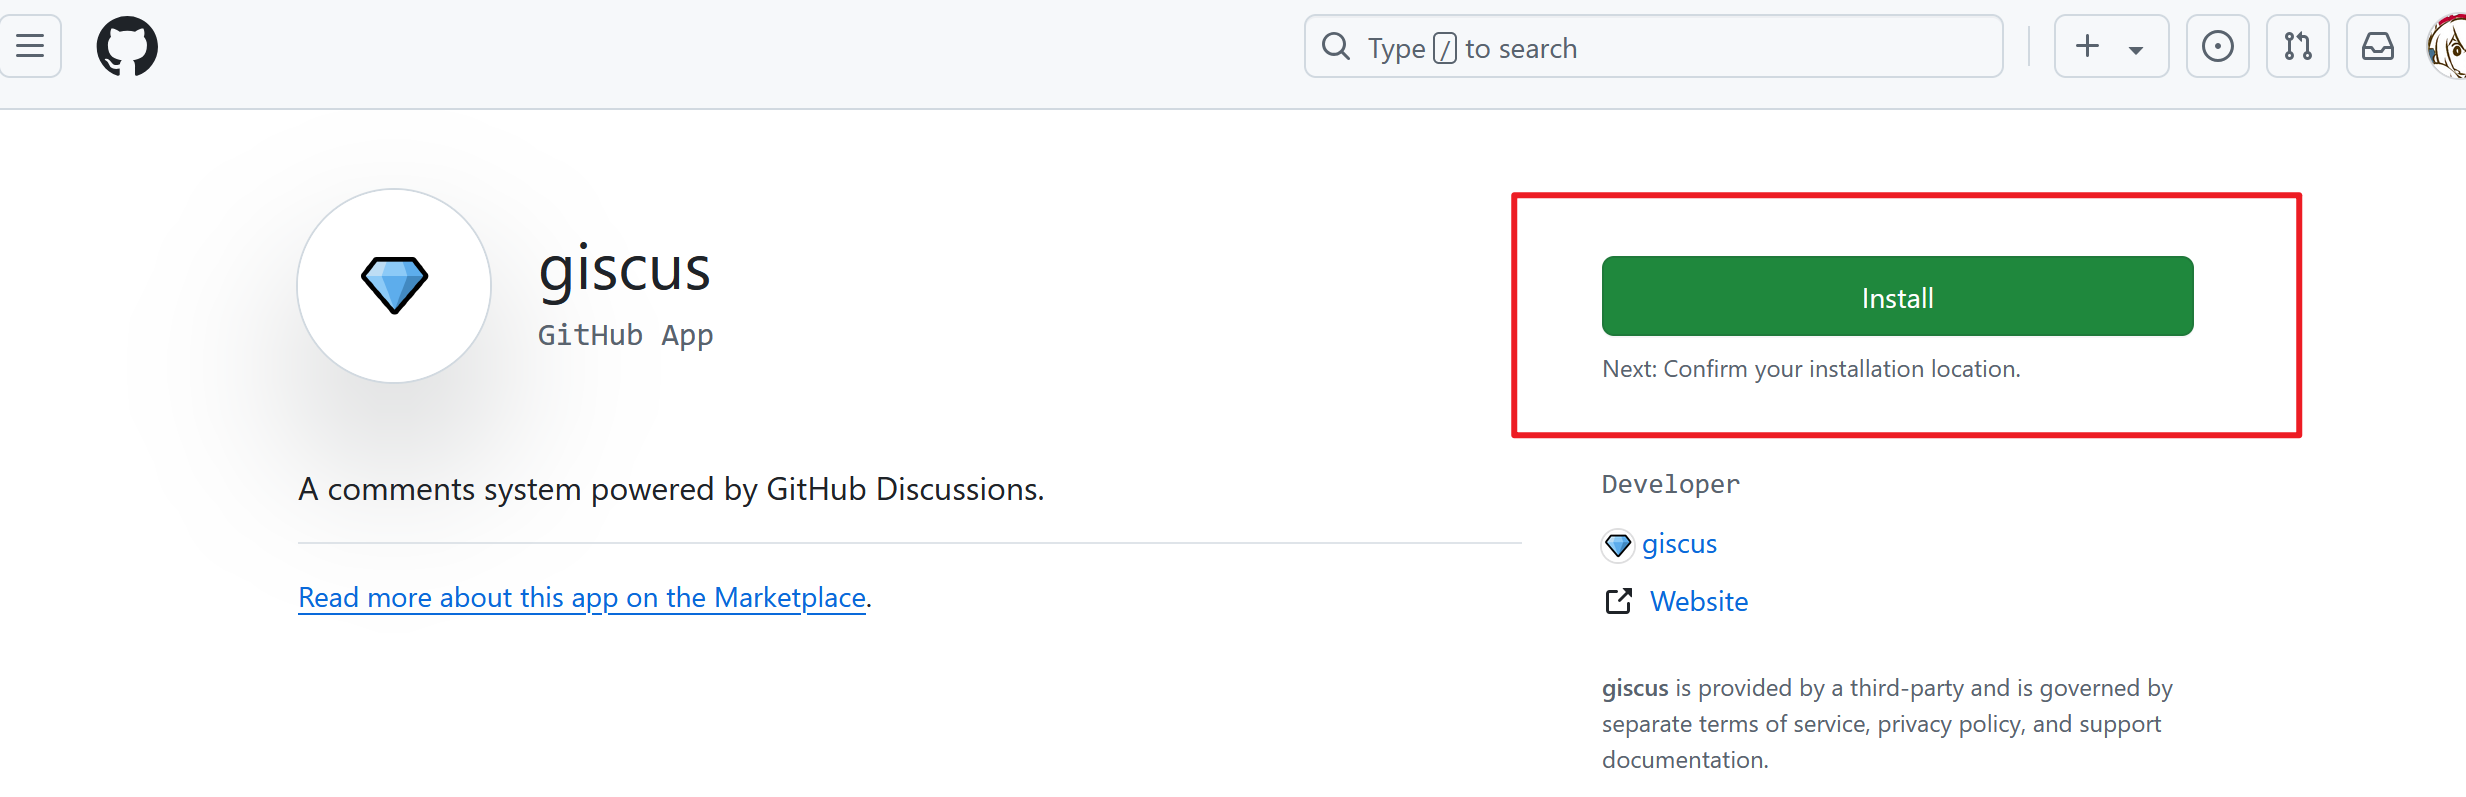Open the Pull requests icon in header
The width and height of the screenshot is (2466, 797).
(x=2298, y=46)
